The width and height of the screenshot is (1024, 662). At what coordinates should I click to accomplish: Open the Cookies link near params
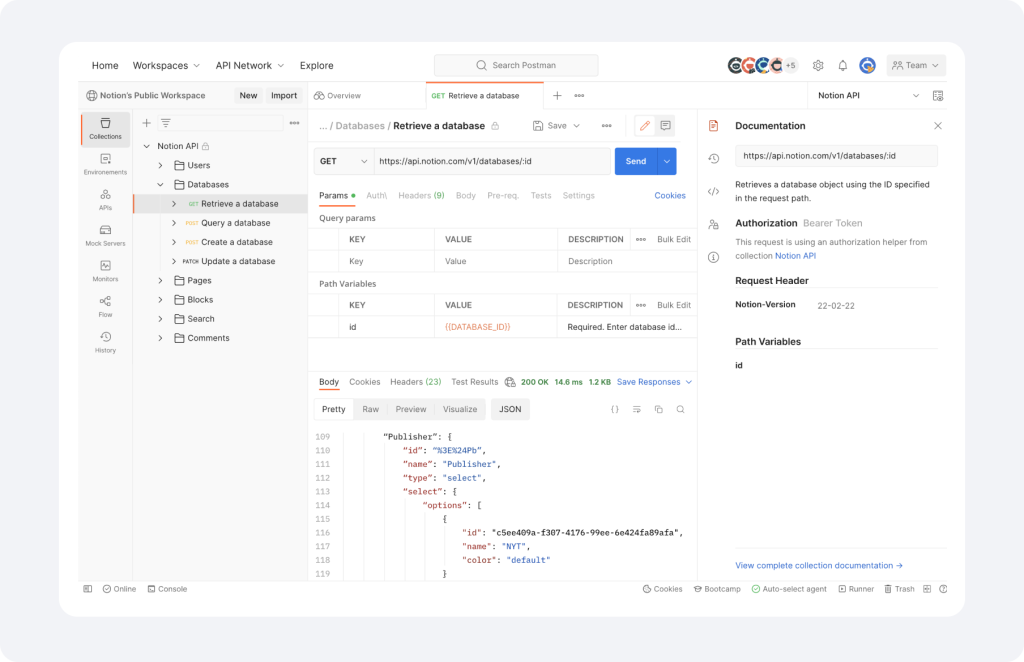(x=670, y=196)
